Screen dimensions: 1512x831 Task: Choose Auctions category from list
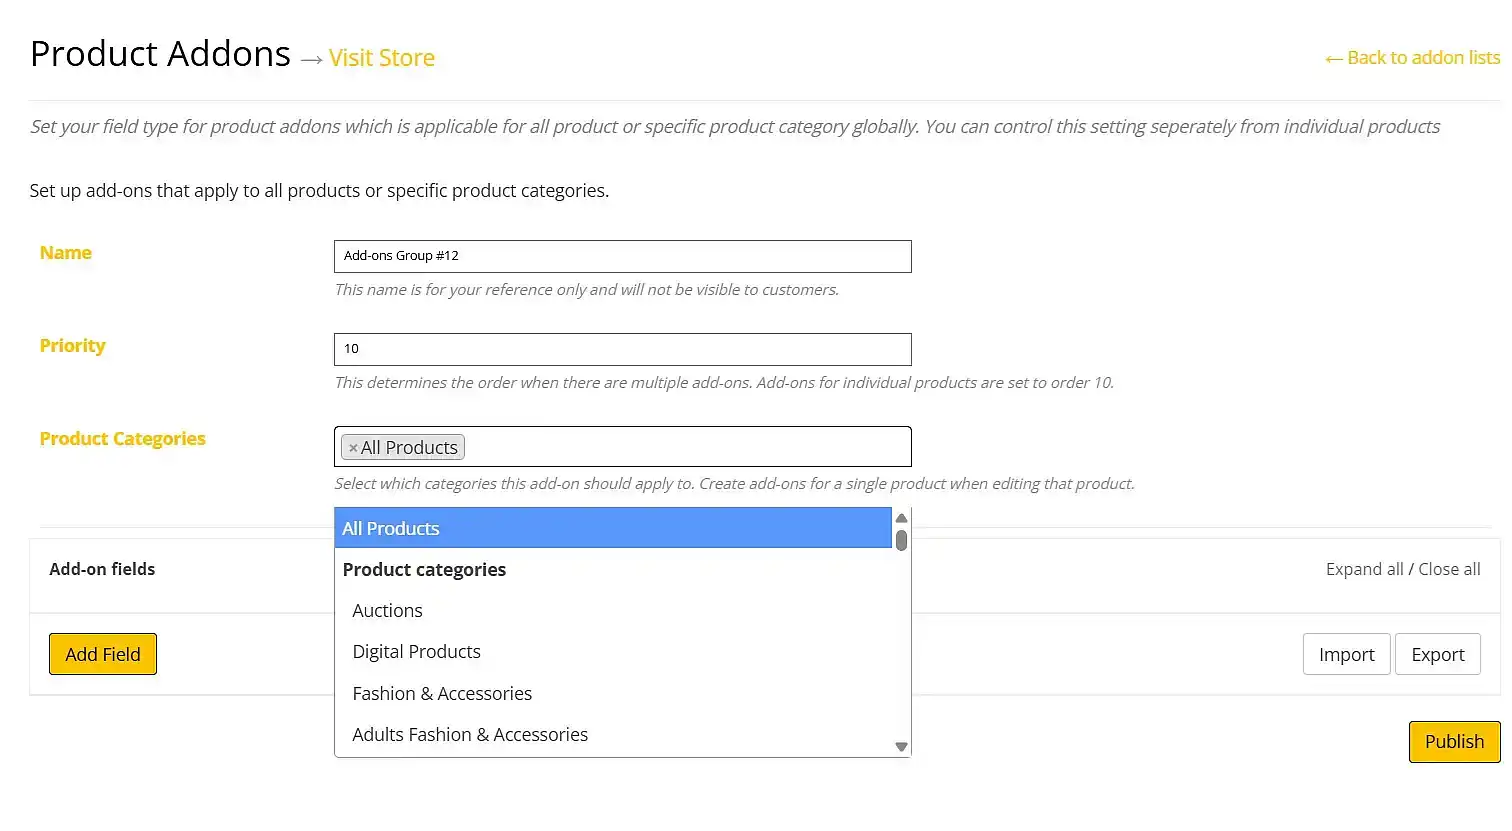pos(387,610)
